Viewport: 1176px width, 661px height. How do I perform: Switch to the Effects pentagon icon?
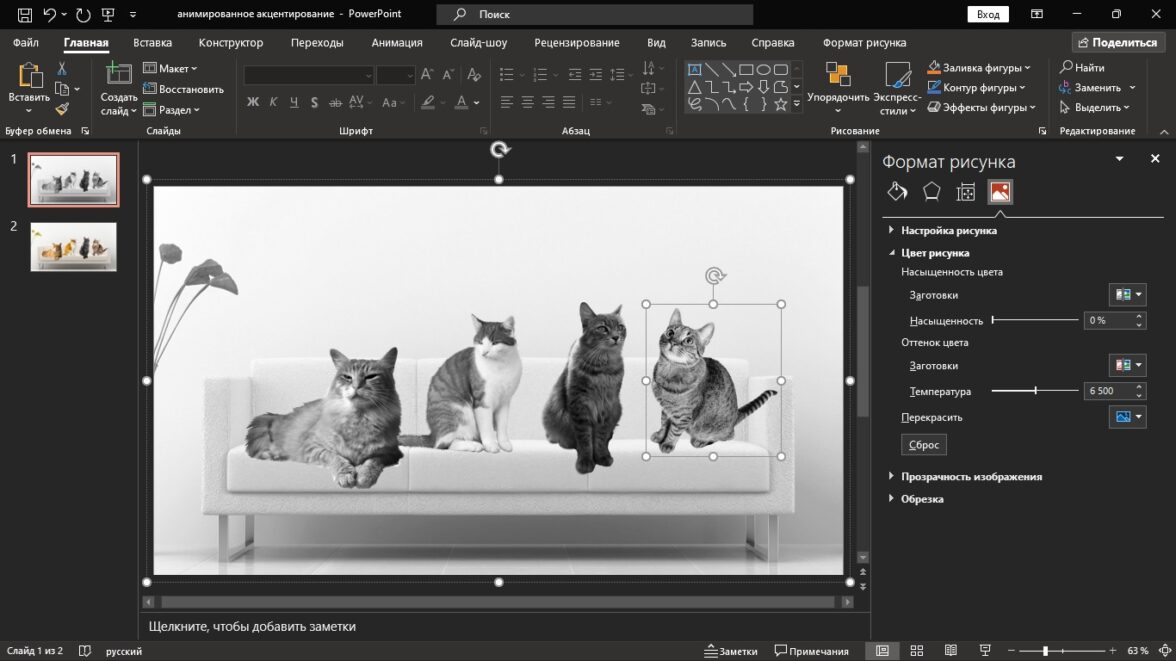[x=931, y=192]
